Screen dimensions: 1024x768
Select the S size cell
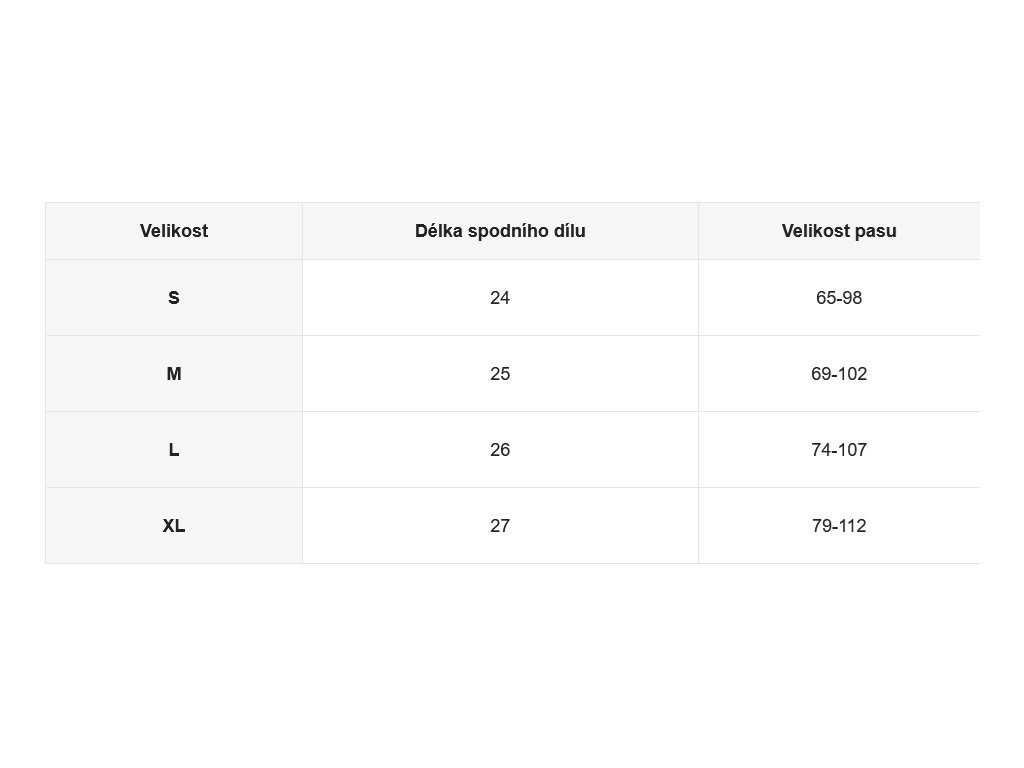click(x=174, y=298)
